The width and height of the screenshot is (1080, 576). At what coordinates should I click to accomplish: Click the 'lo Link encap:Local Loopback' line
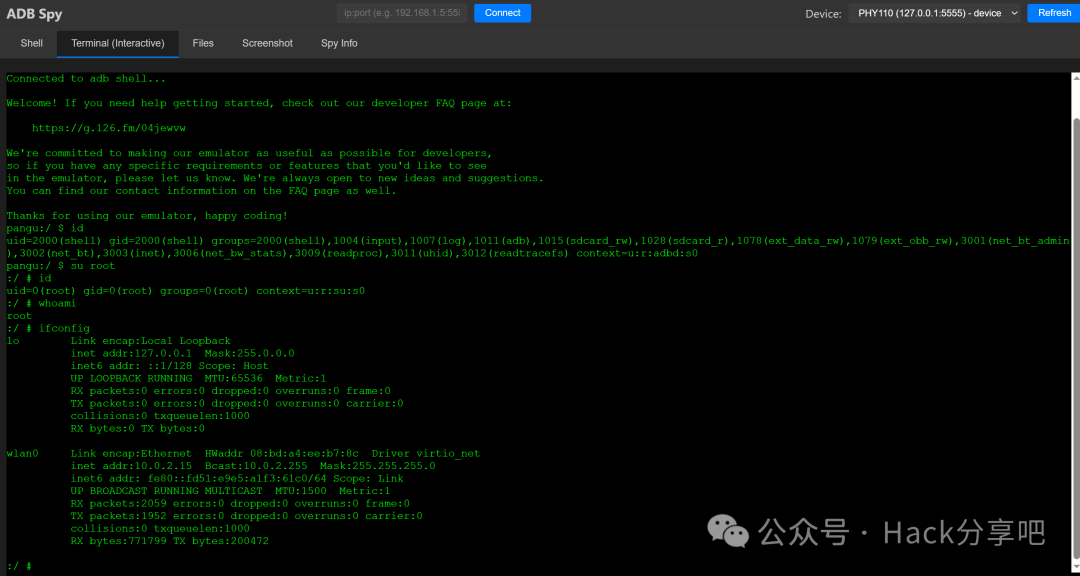click(x=118, y=341)
